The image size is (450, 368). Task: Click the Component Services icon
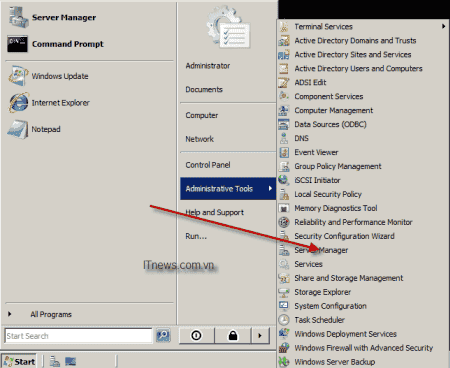tap(284, 96)
